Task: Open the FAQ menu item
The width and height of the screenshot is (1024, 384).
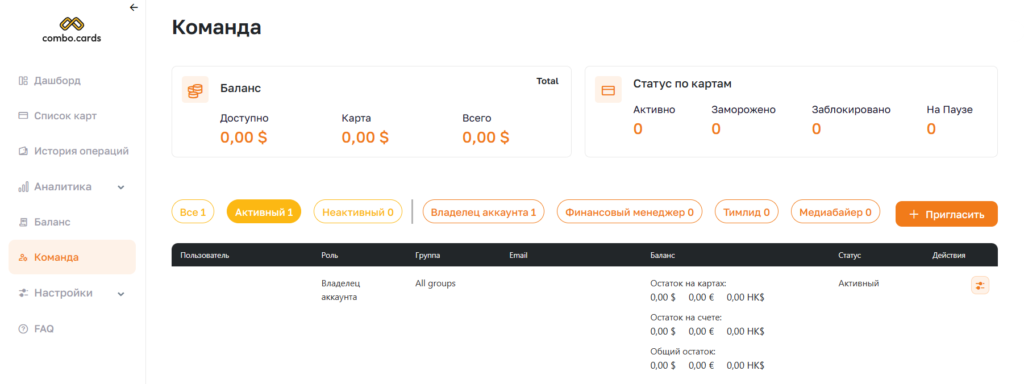Action: click(x=44, y=328)
